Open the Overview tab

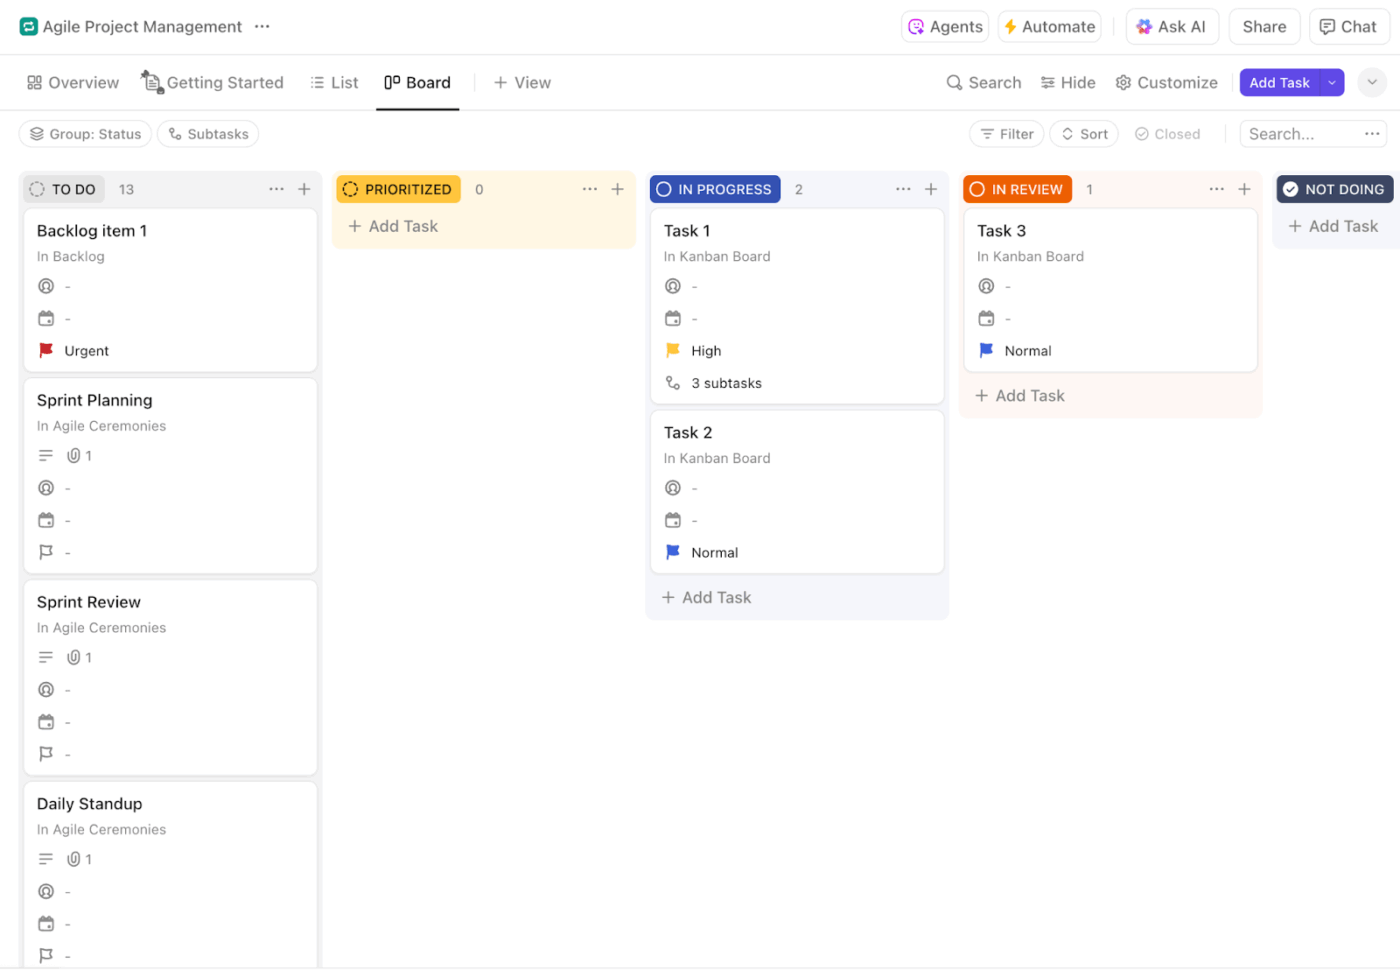(71, 82)
